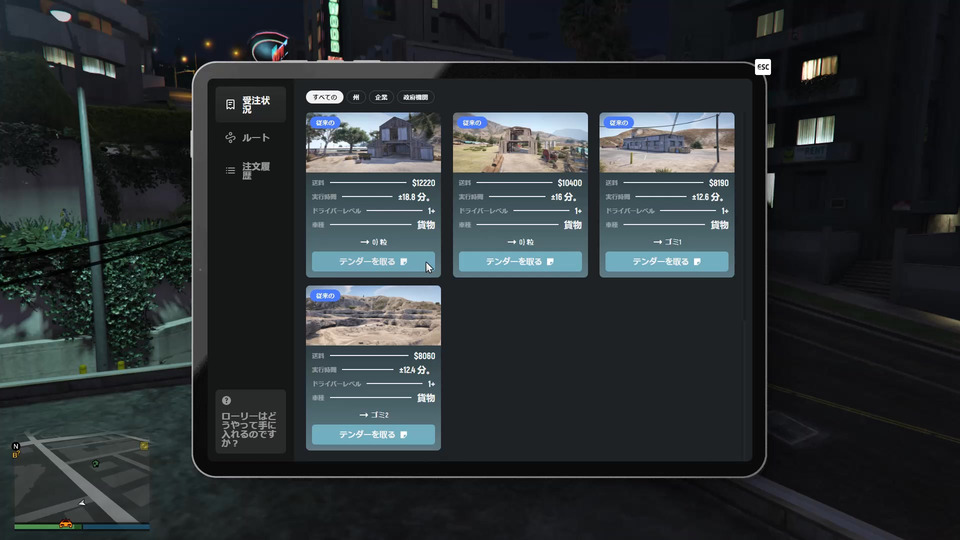Click the tender icon on the $12220 button

[403, 261]
